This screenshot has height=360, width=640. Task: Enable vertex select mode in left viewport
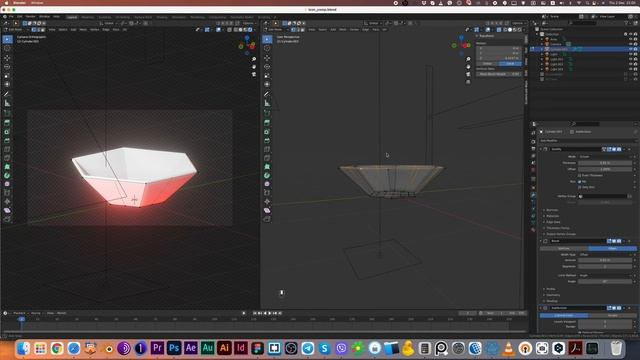33,29
